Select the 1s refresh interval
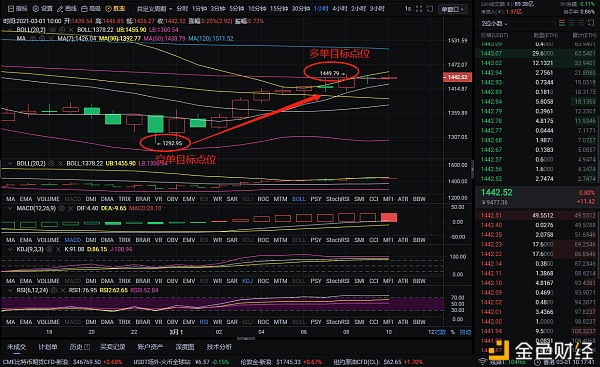The height and width of the screenshot is (367, 600). 408,8
